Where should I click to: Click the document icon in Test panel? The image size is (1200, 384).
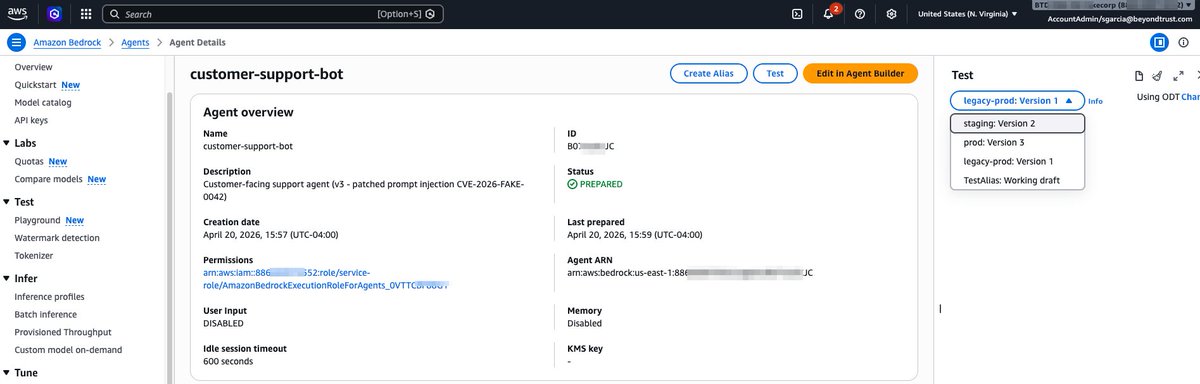[x=1138, y=75]
